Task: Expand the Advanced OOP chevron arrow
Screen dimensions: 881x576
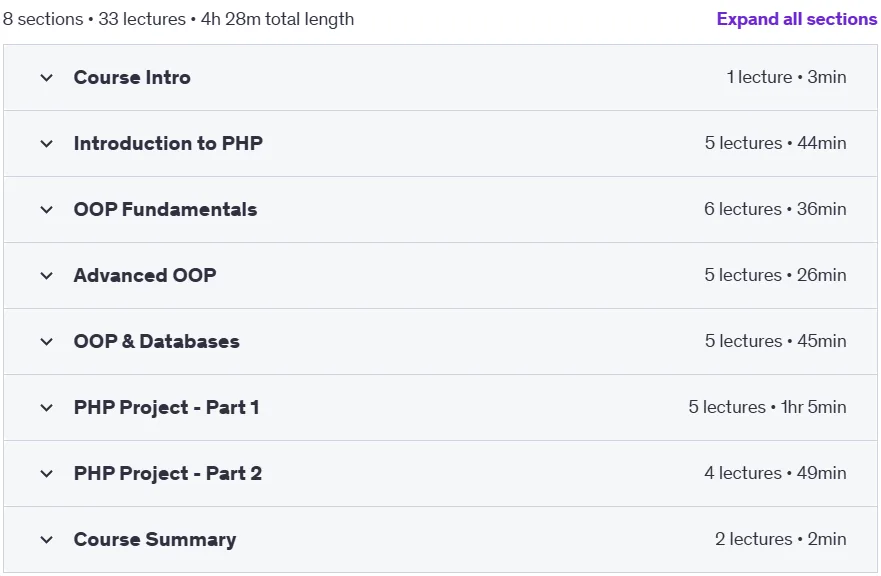Action: (x=47, y=275)
